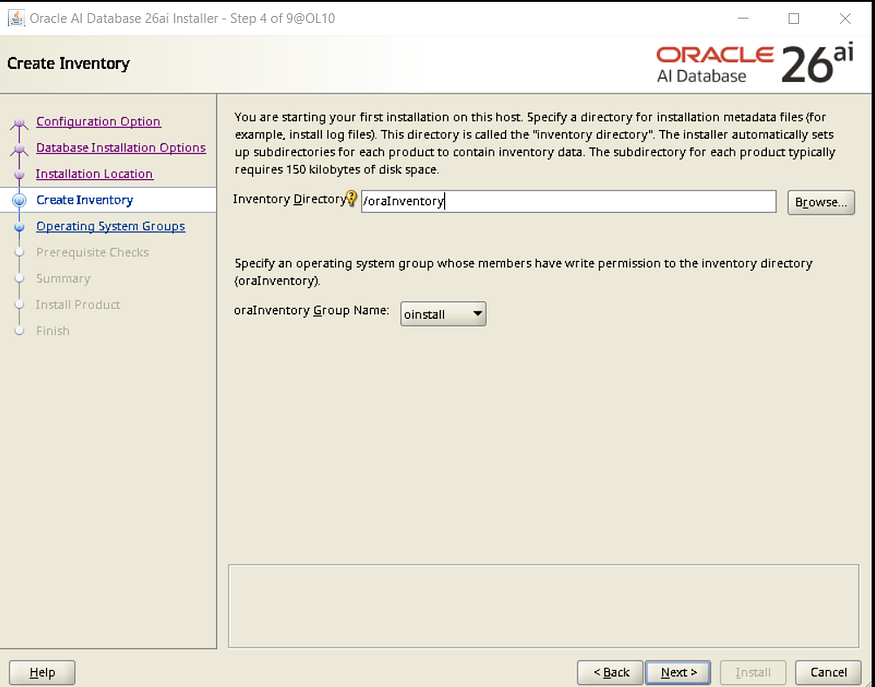Click the Create Inventory current step bullet
The height and width of the screenshot is (687, 875).
point(19,200)
